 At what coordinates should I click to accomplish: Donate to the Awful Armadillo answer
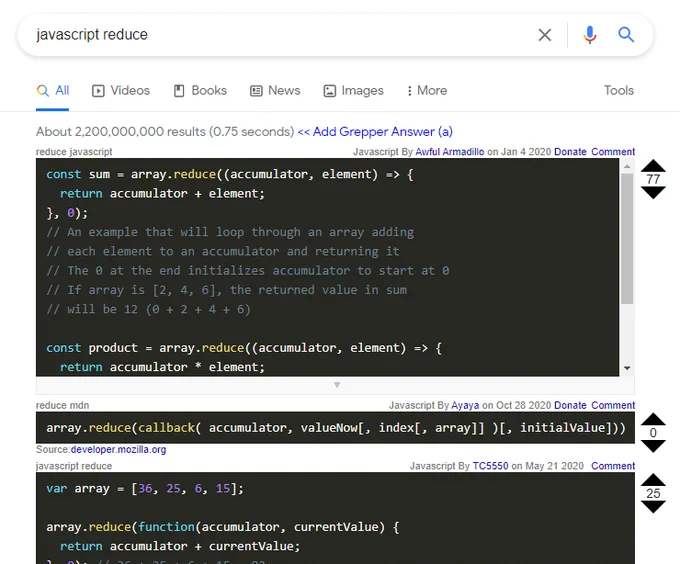[x=570, y=152]
